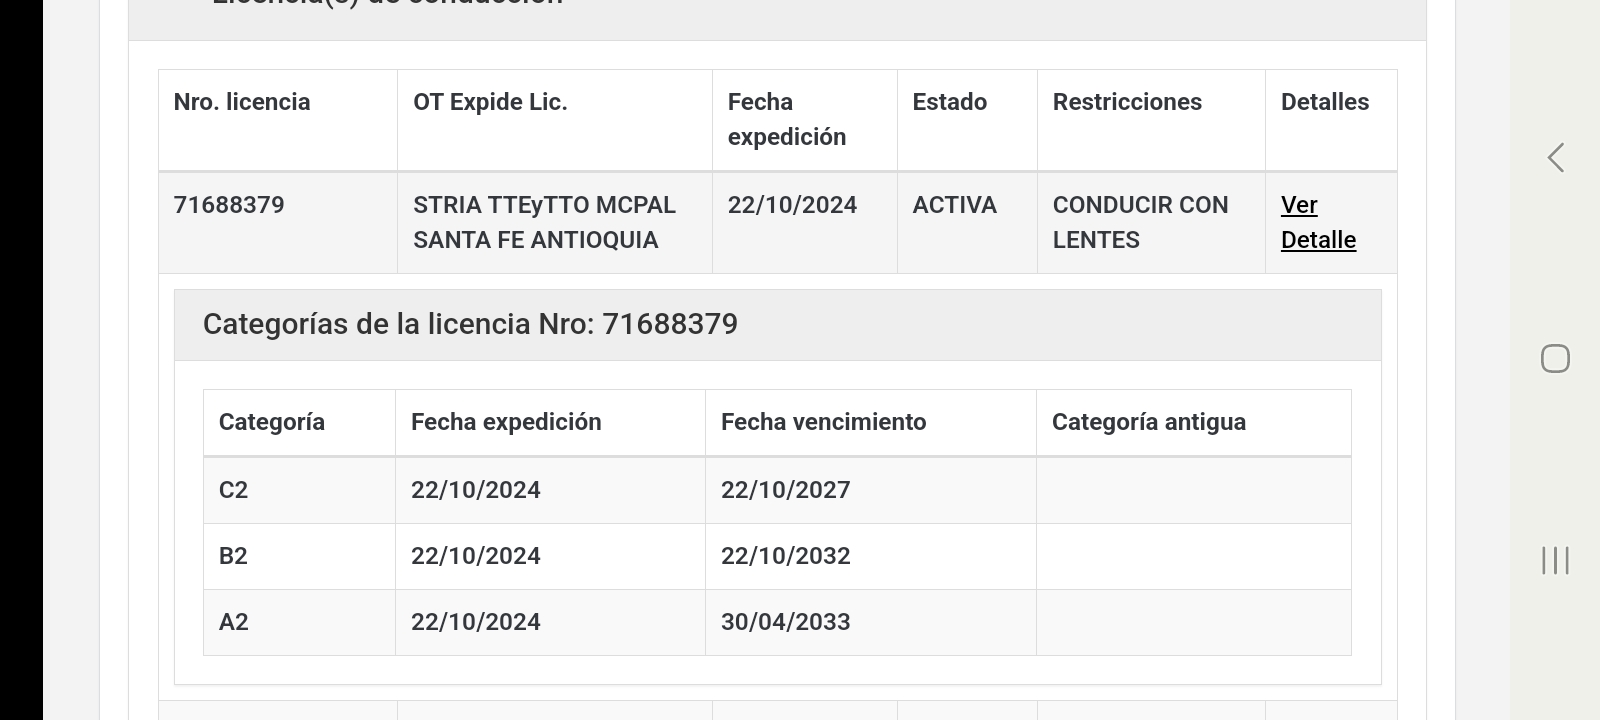
Task: Click the Categorías de la licencia heading
Action: pyautogui.click(x=470, y=324)
